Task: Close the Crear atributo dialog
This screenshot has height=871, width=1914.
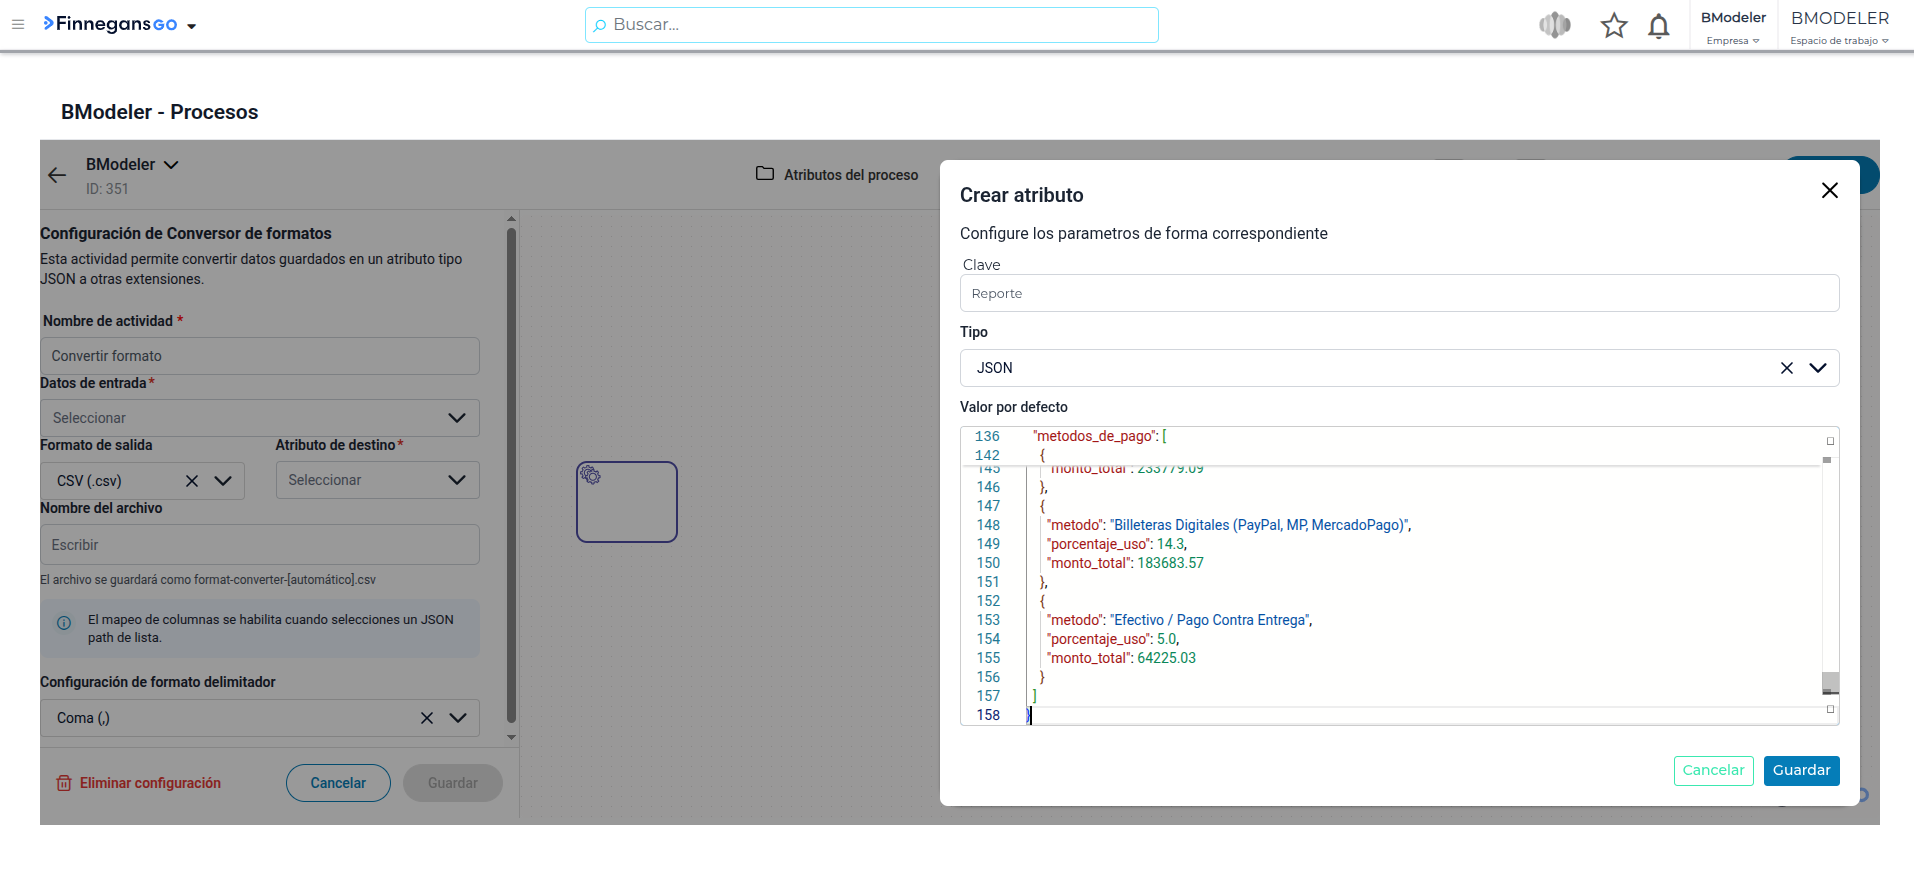Action: (x=1830, y=190)
